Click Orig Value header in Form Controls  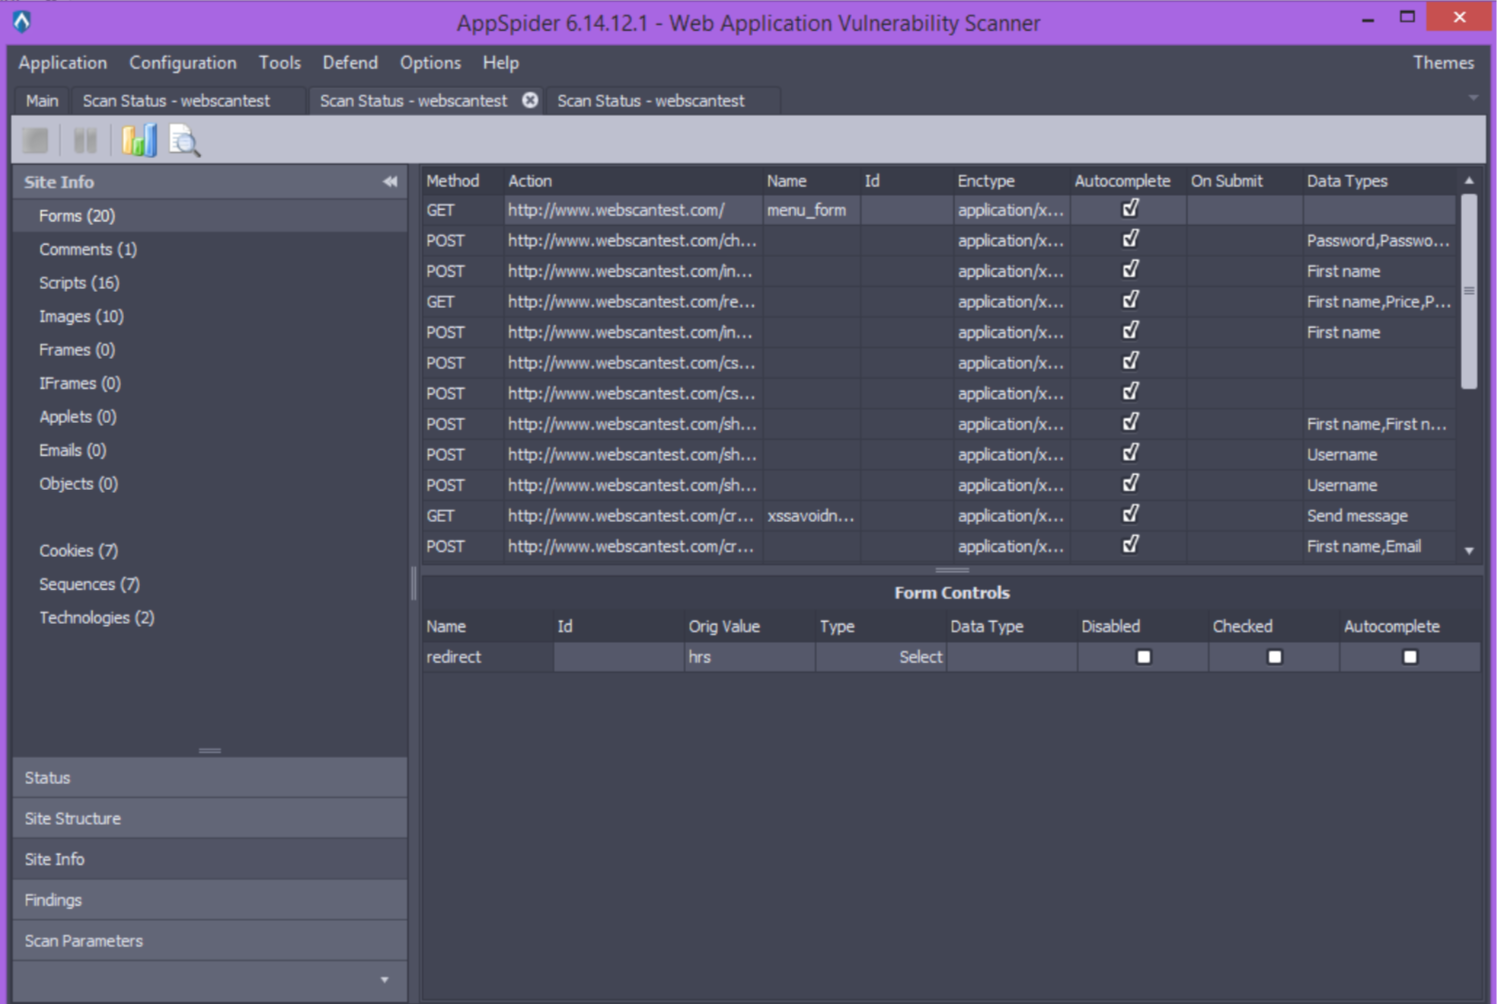coord(749,626)
